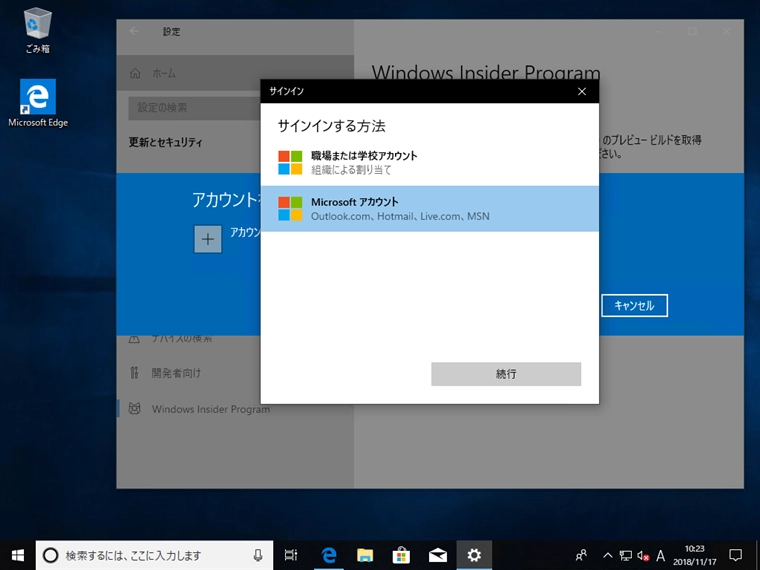This screenshot has height=570, width=760.
Task: Open Microsoft Store from taskbar
Action: click(x=401, y=555)
